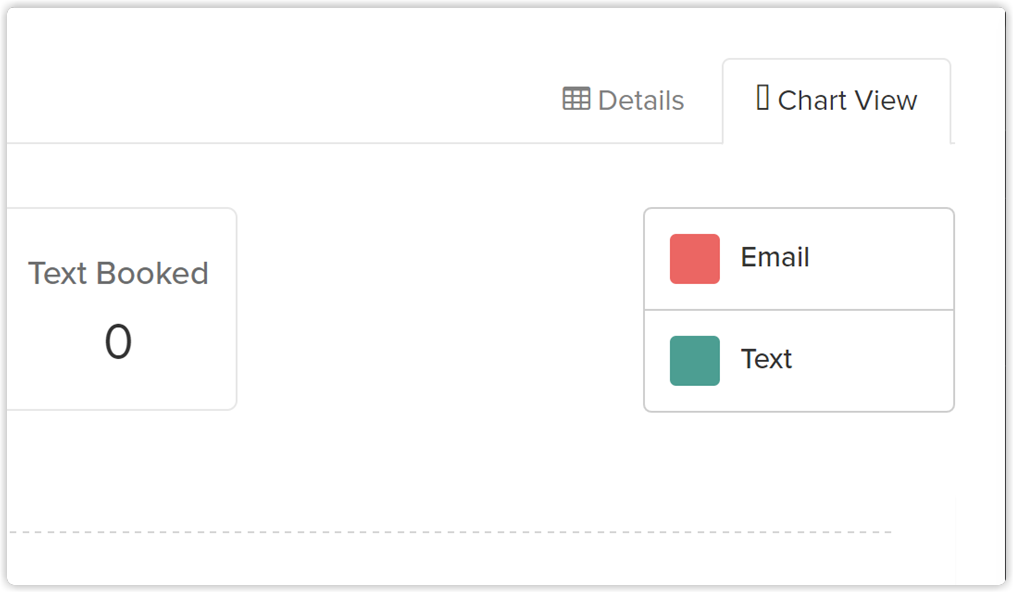Screen dimensions: 1014x593
Task: Click empty space in the Text legend row
Action: 873,360
